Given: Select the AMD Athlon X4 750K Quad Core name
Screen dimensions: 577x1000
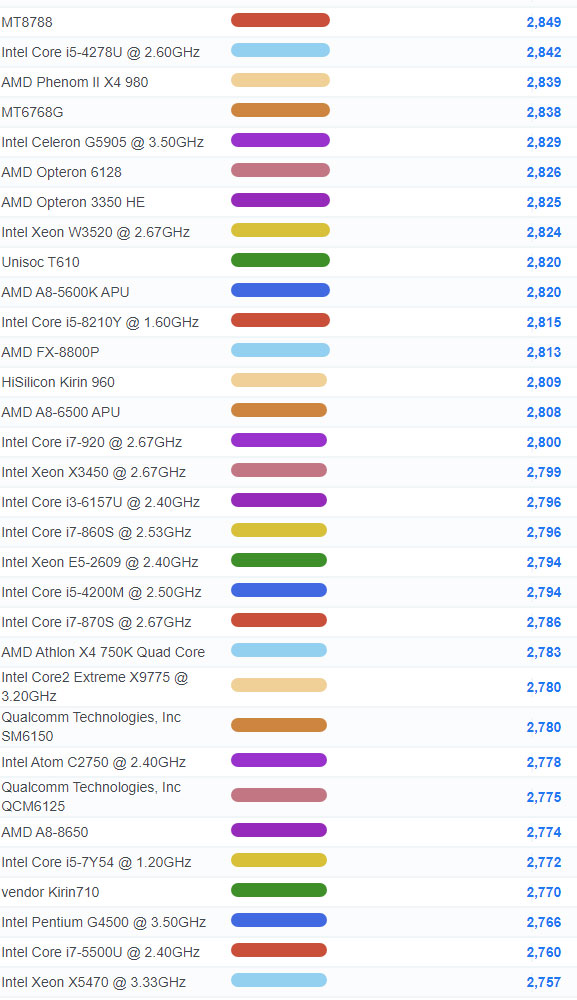Looking at the screenshot, I should point(103,652).
